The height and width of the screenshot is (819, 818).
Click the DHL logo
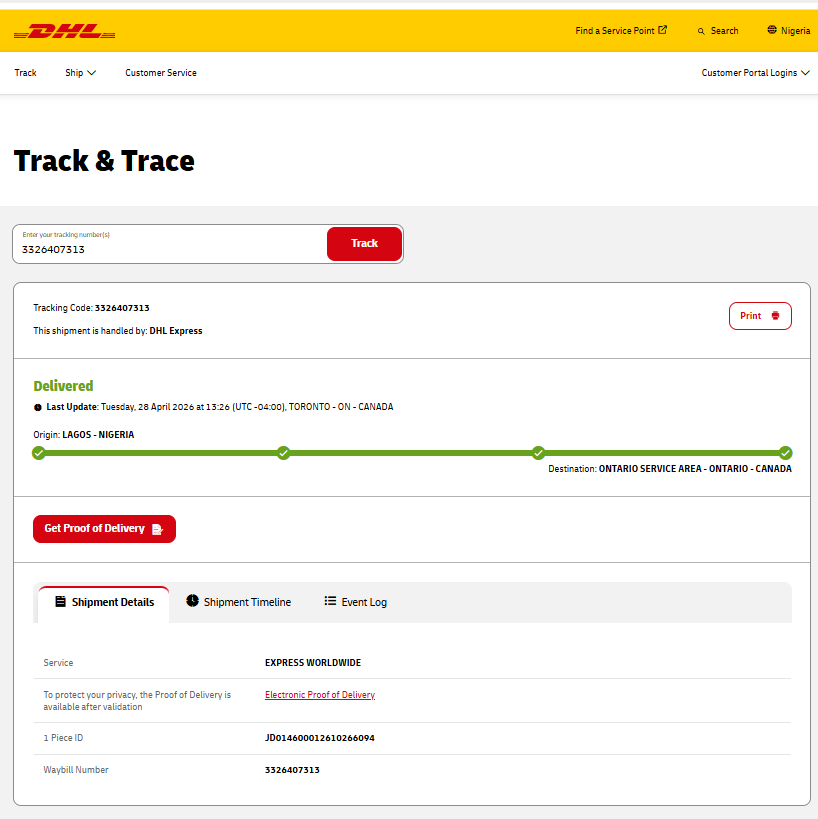click(64, 31)
